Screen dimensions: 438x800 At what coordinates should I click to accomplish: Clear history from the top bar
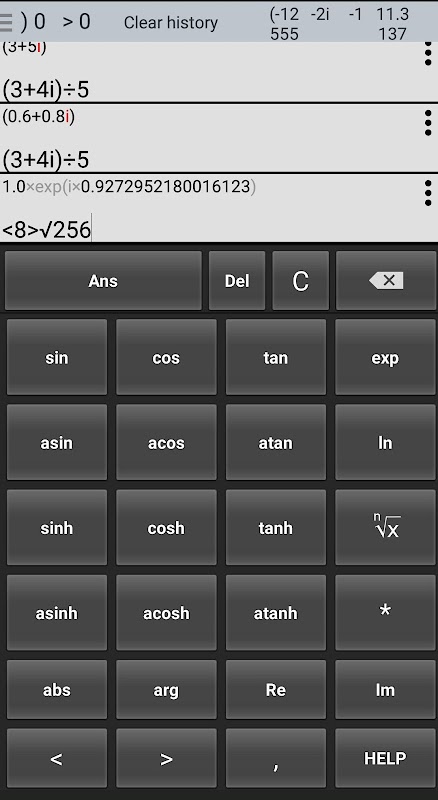pos(171,22)
